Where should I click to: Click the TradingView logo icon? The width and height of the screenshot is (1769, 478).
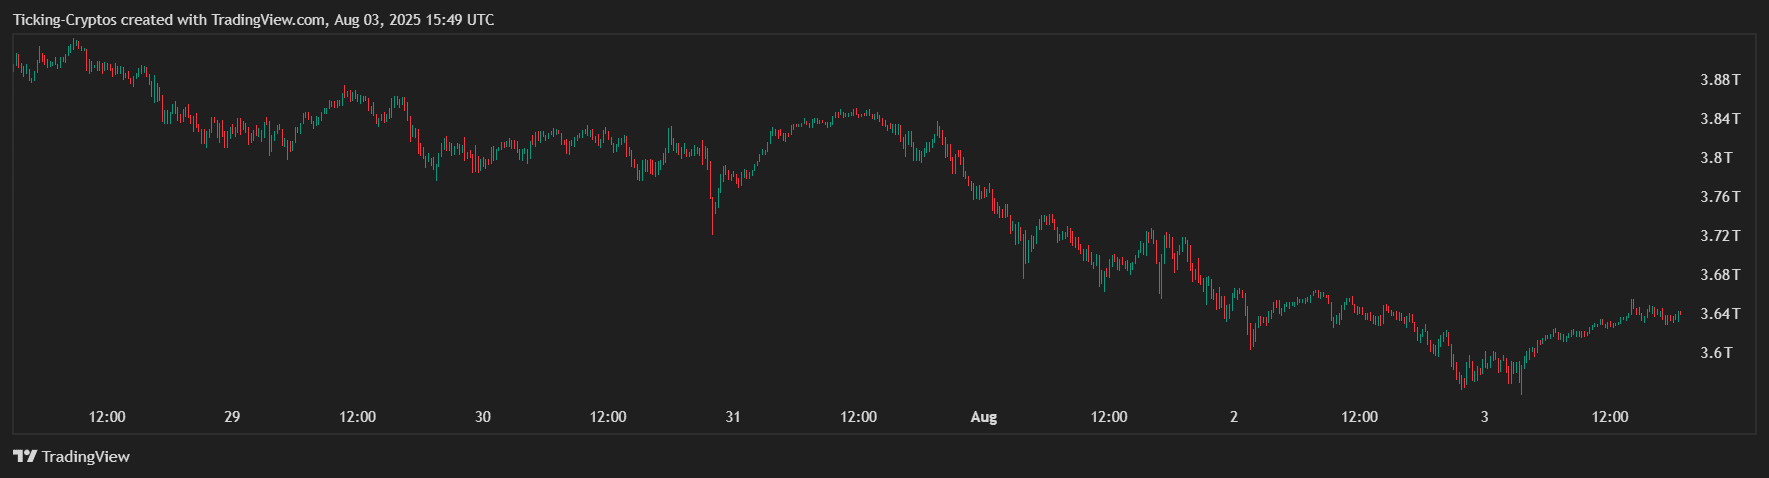[x=25, y=457]
